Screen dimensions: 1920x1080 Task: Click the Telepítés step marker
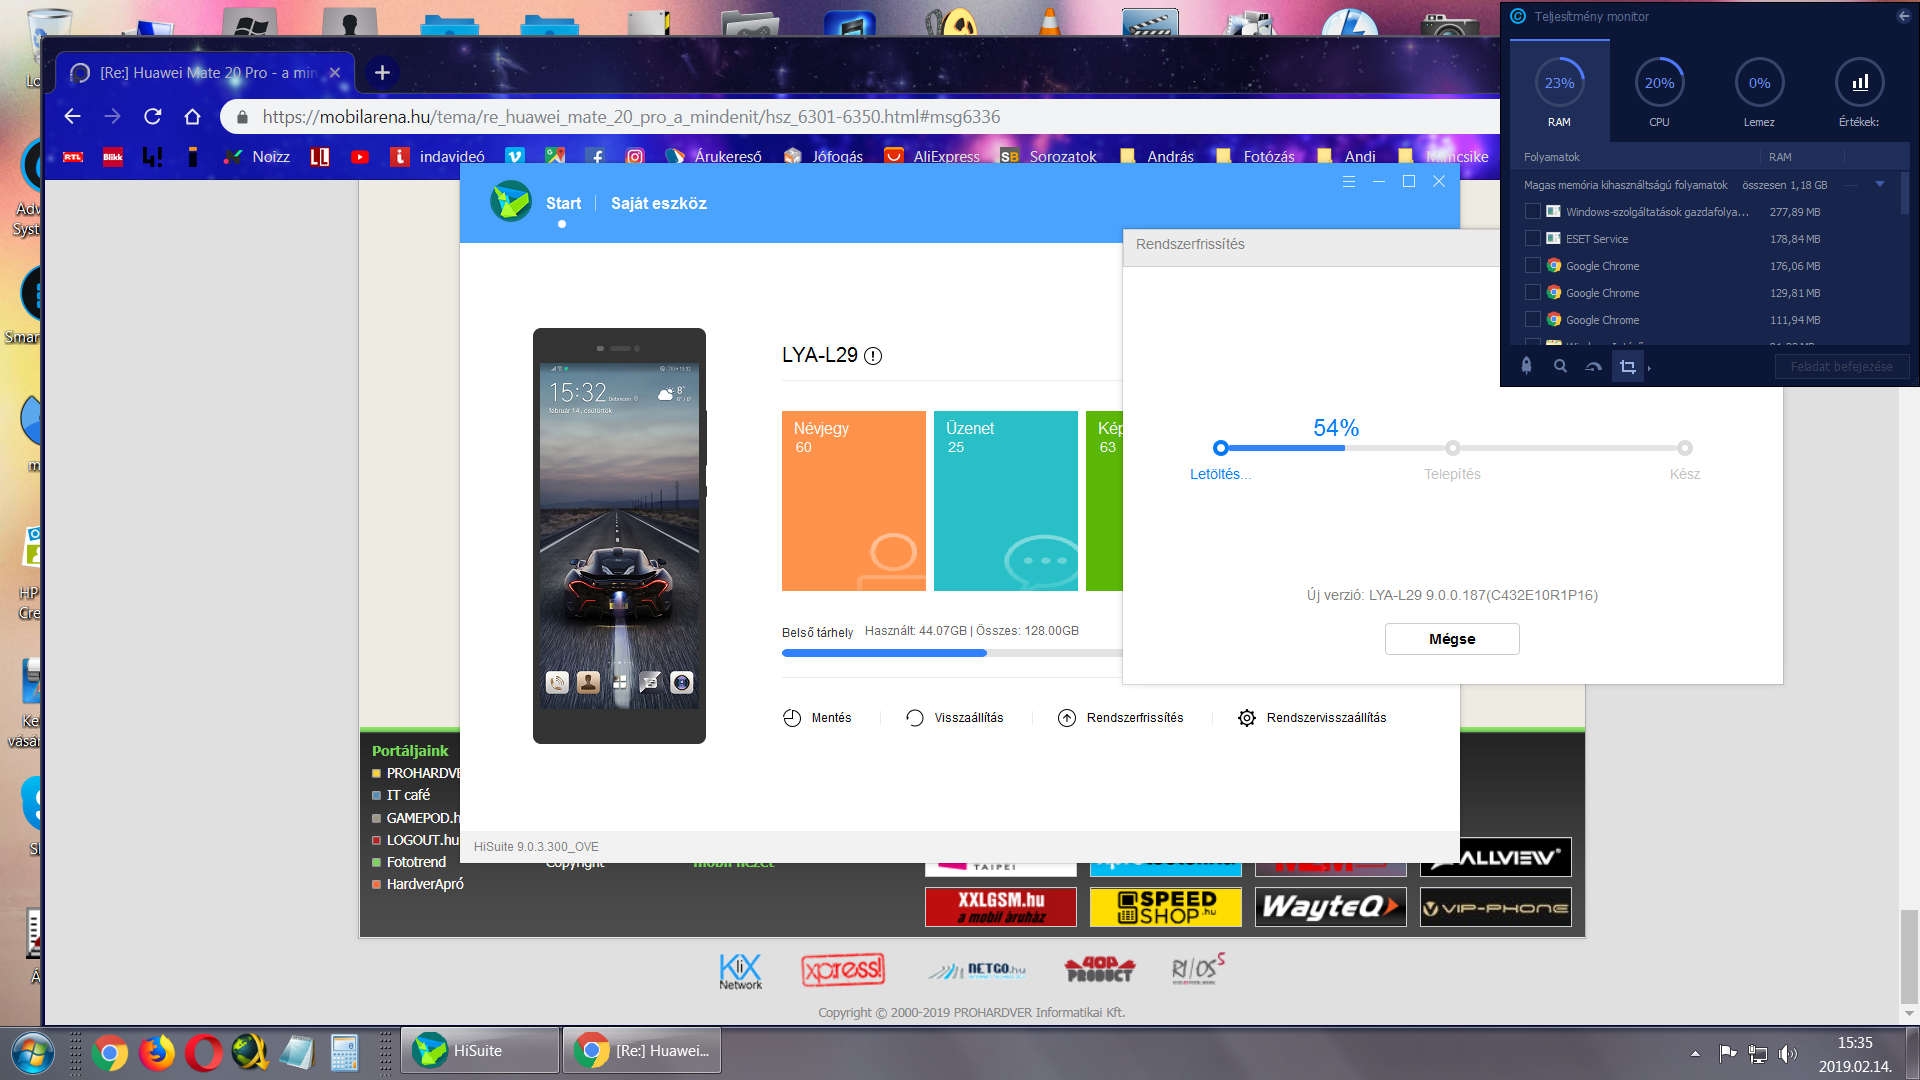point(1453,448)
